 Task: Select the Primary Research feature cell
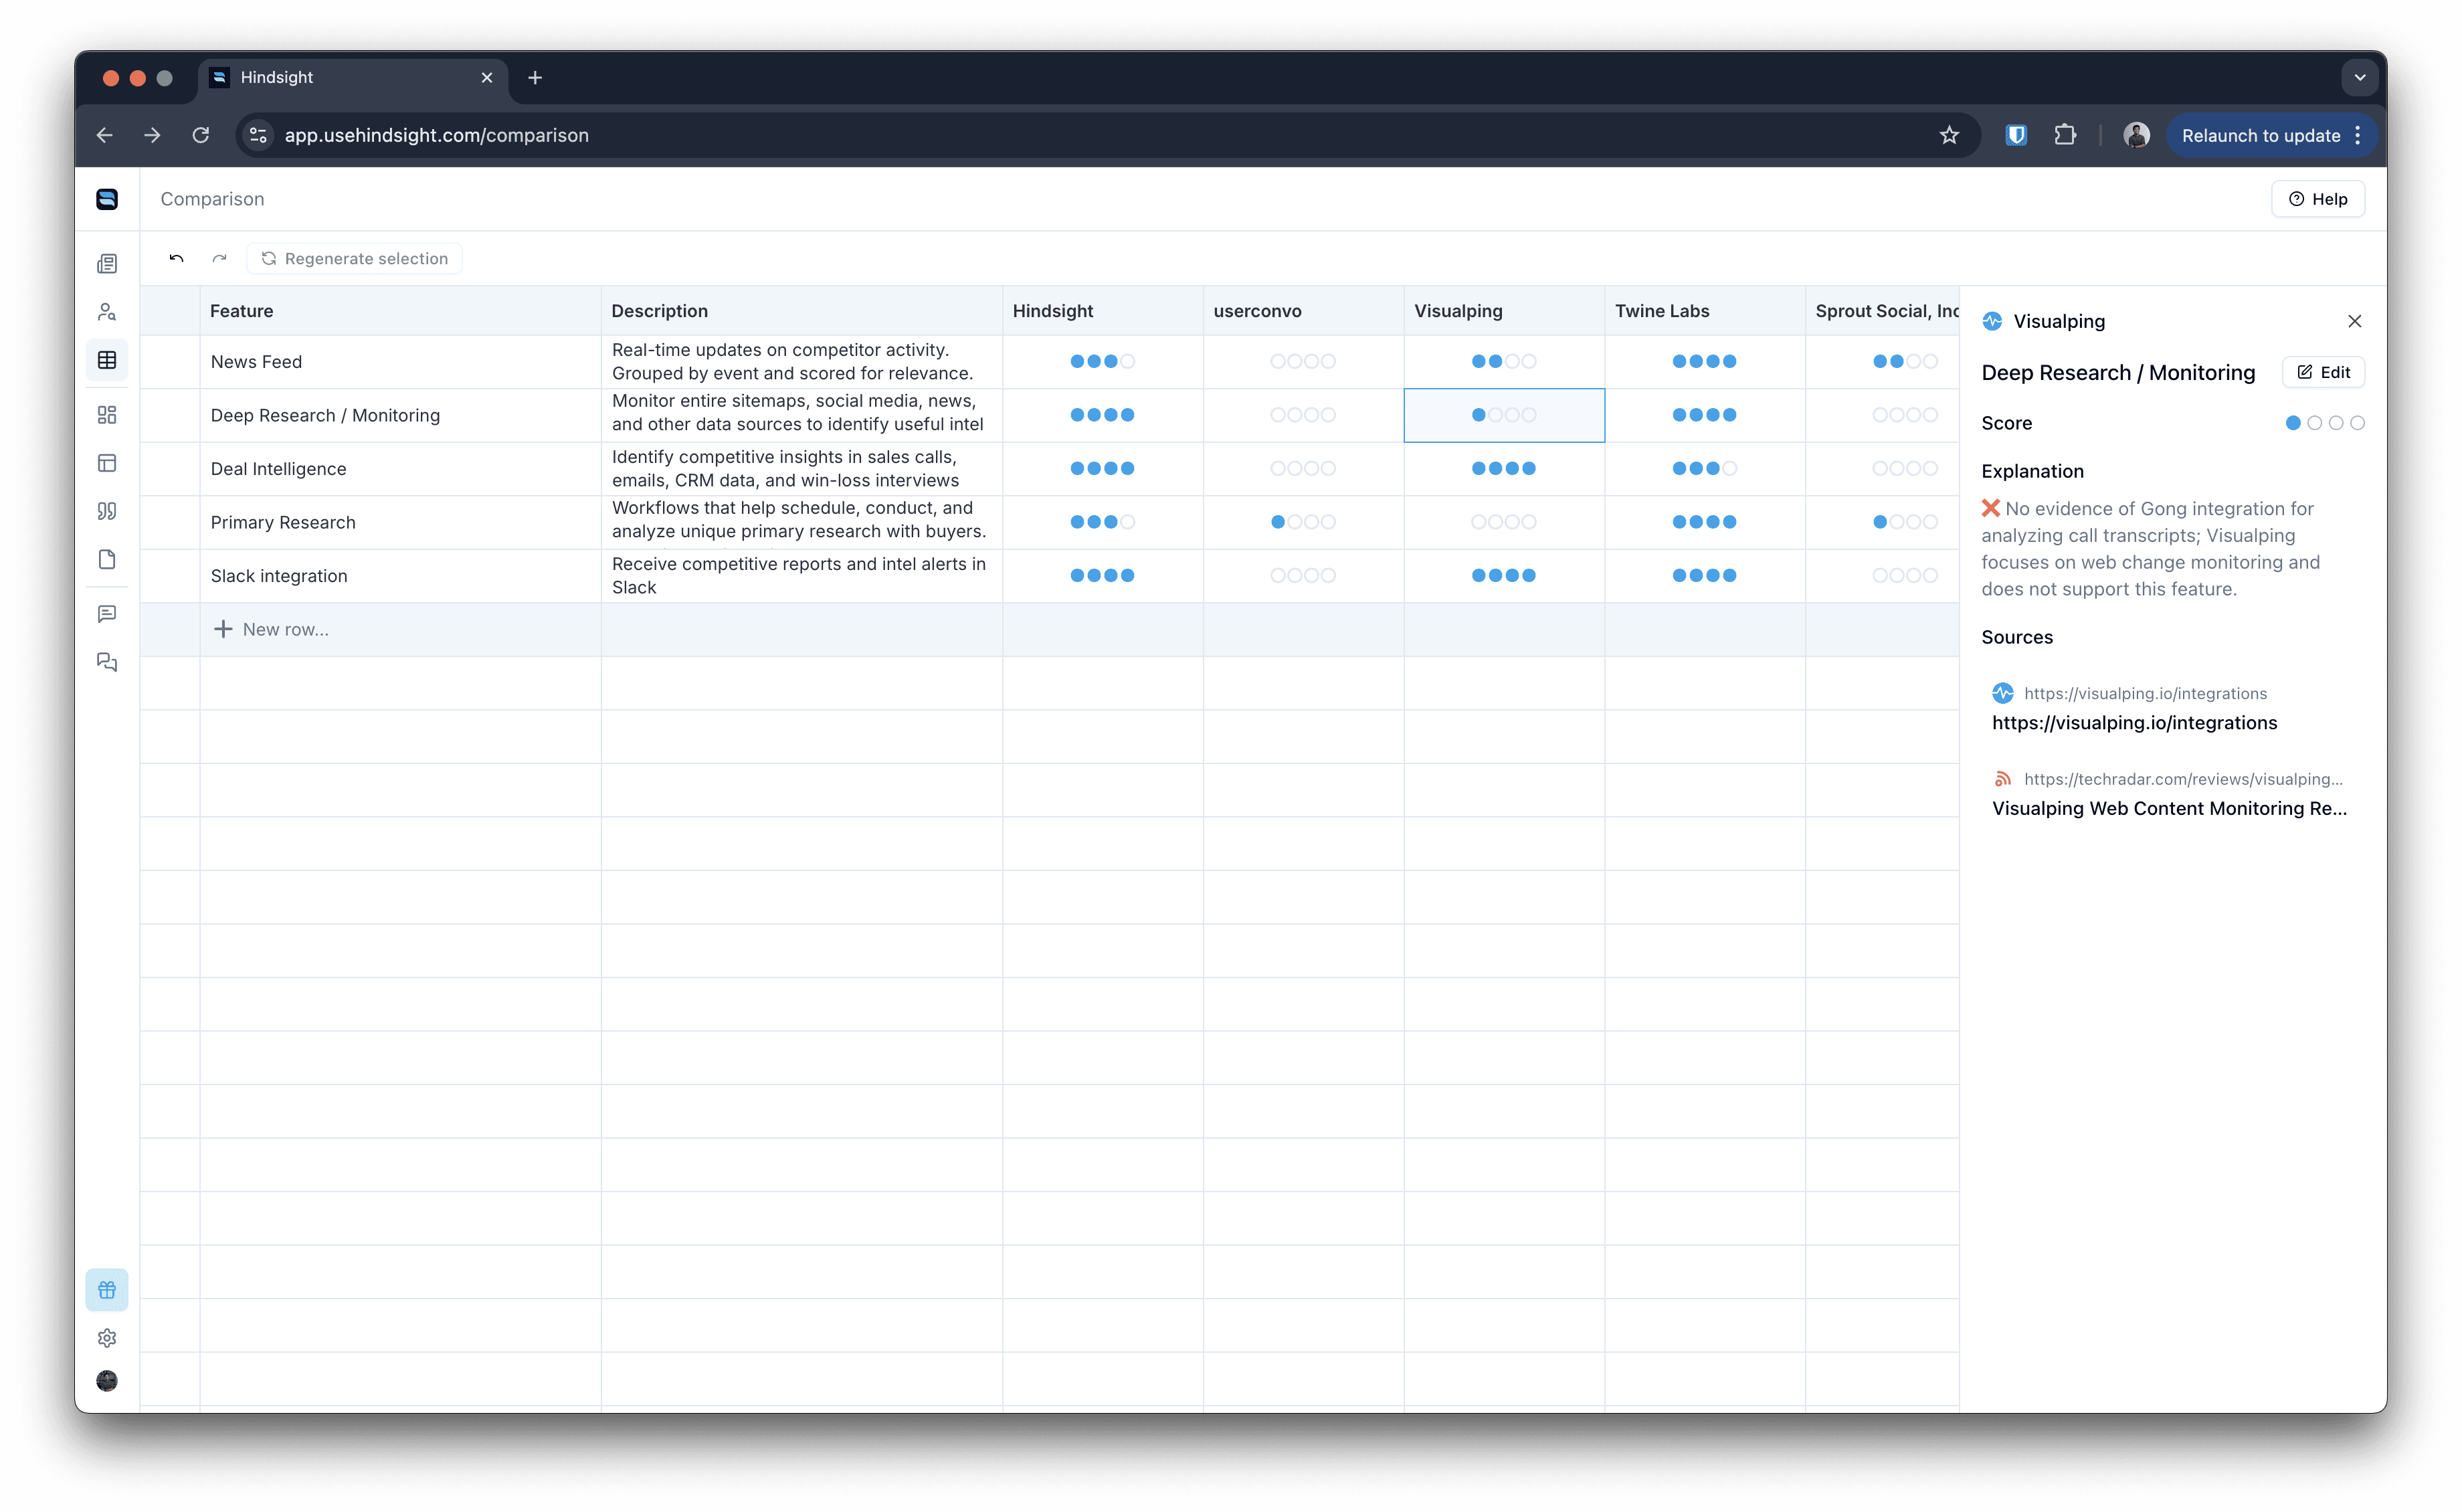click(400, 522)
